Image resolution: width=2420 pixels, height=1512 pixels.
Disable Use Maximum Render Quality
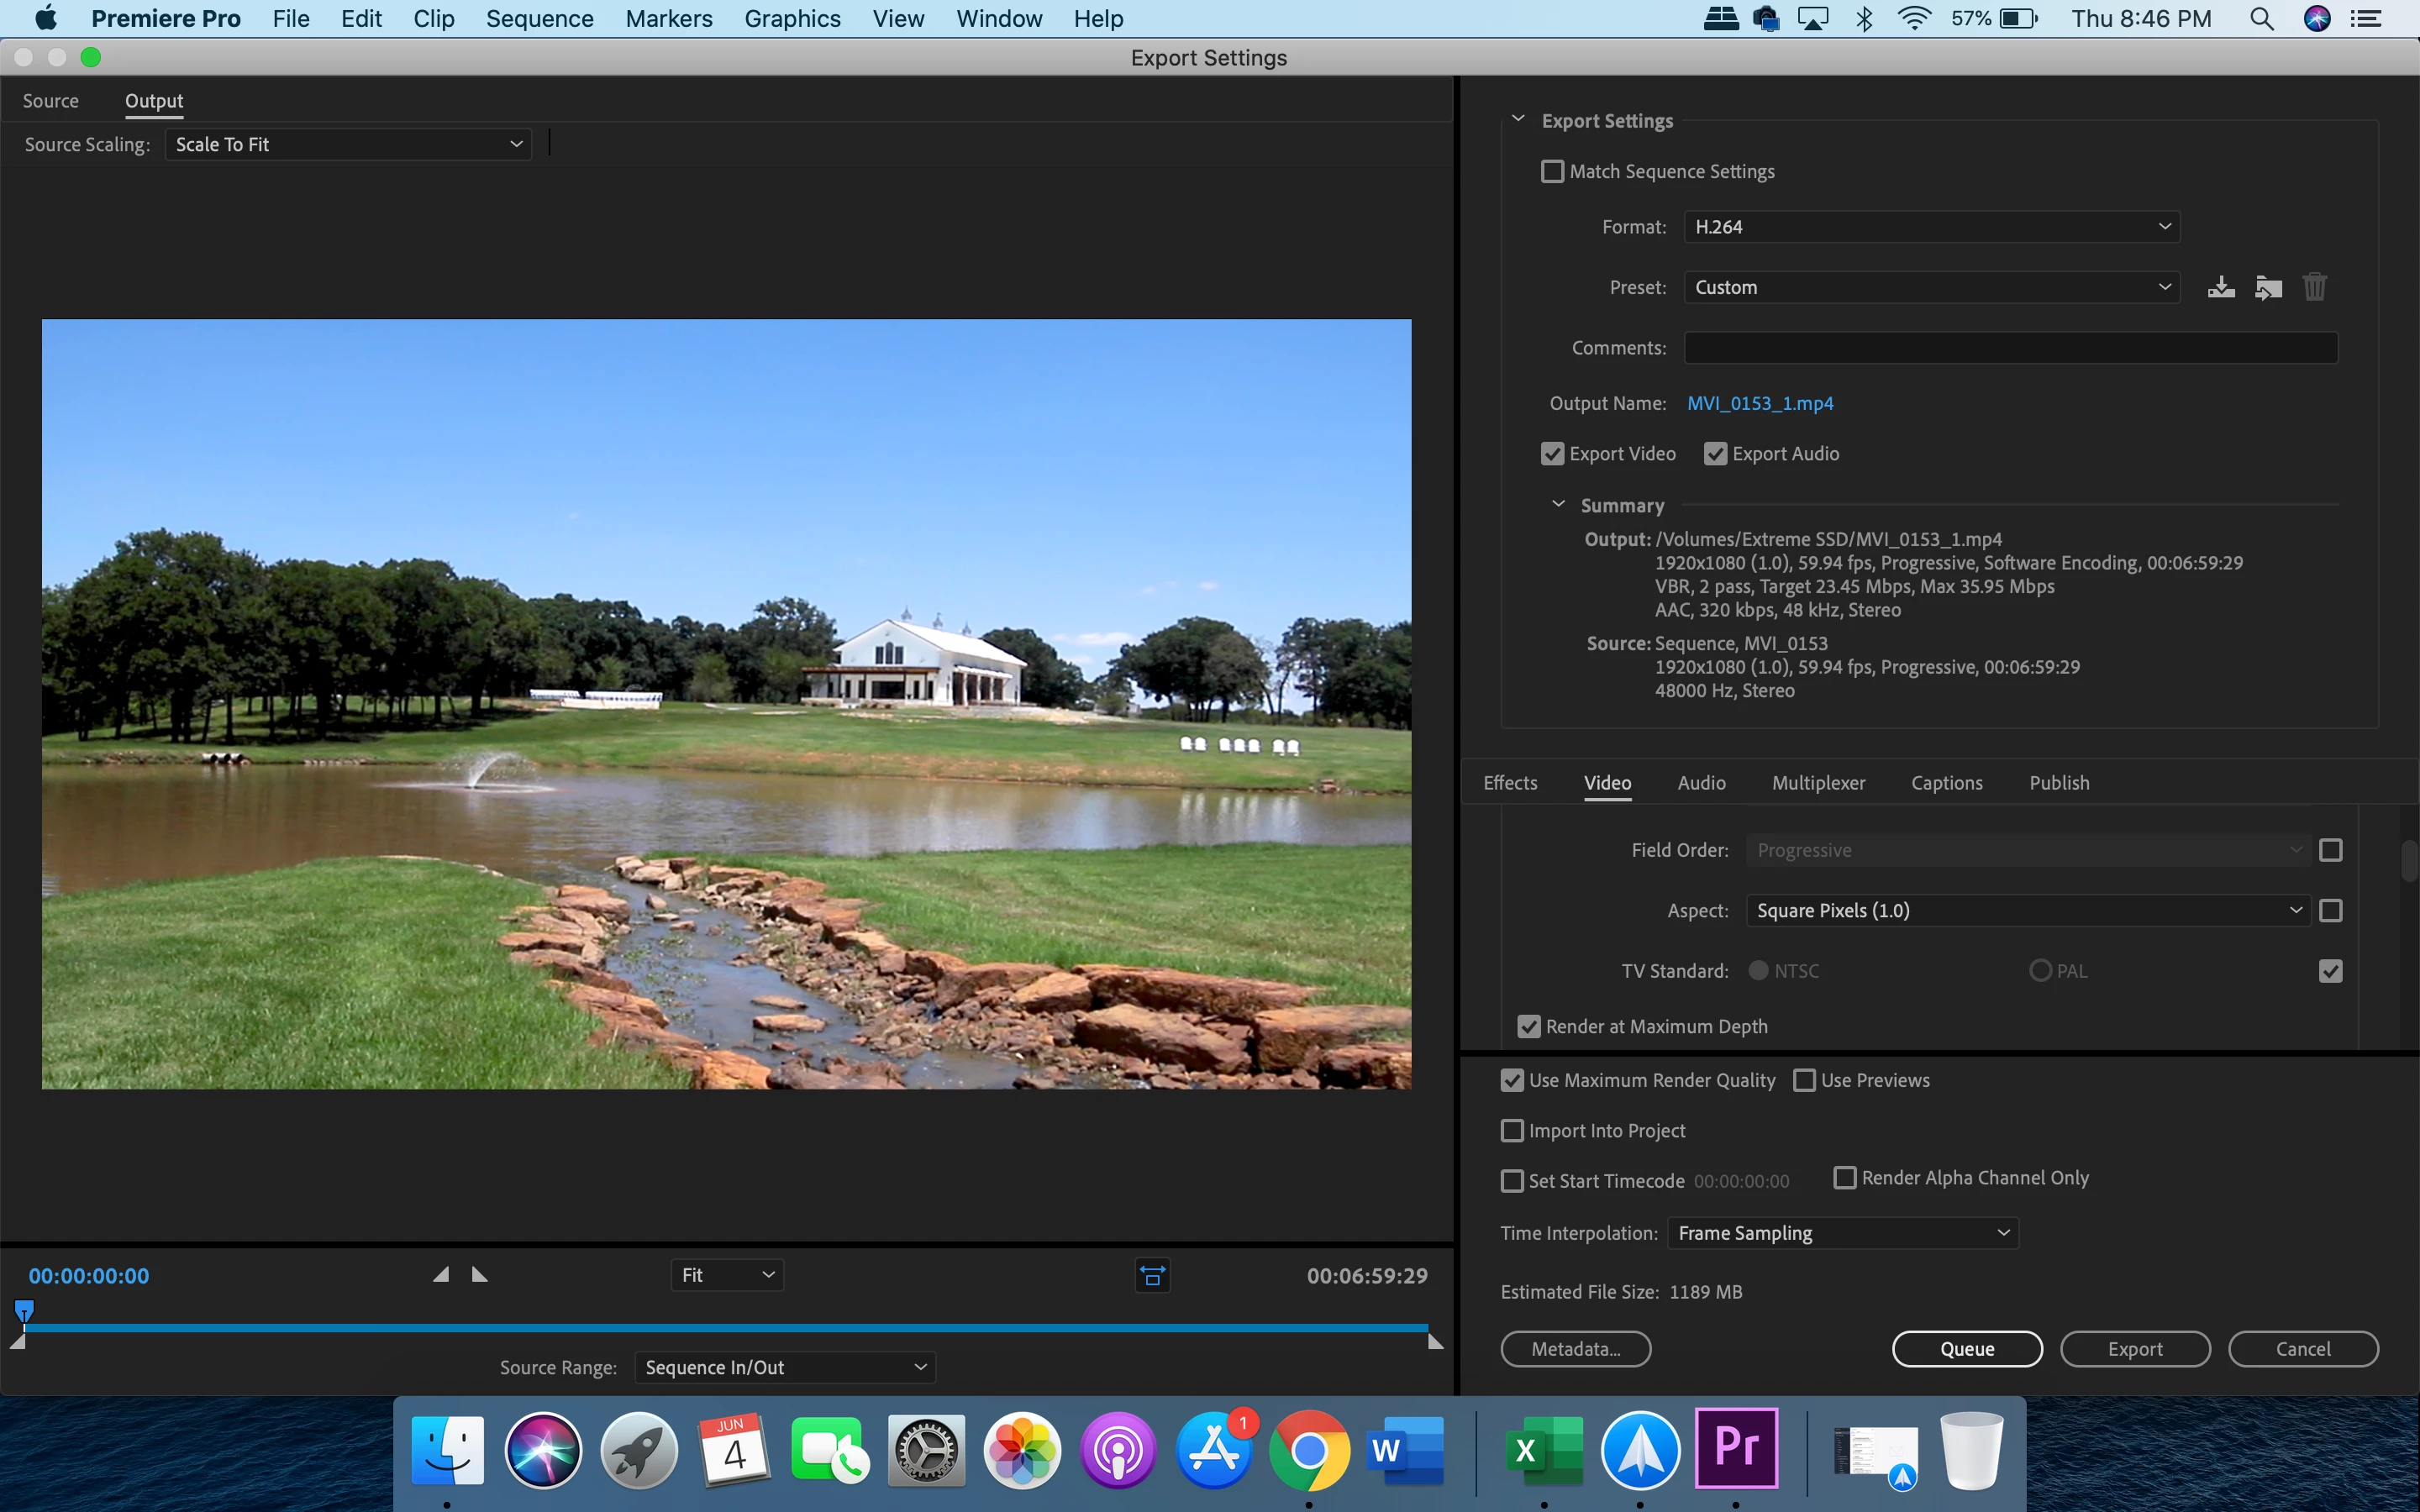[1512, 1081]
